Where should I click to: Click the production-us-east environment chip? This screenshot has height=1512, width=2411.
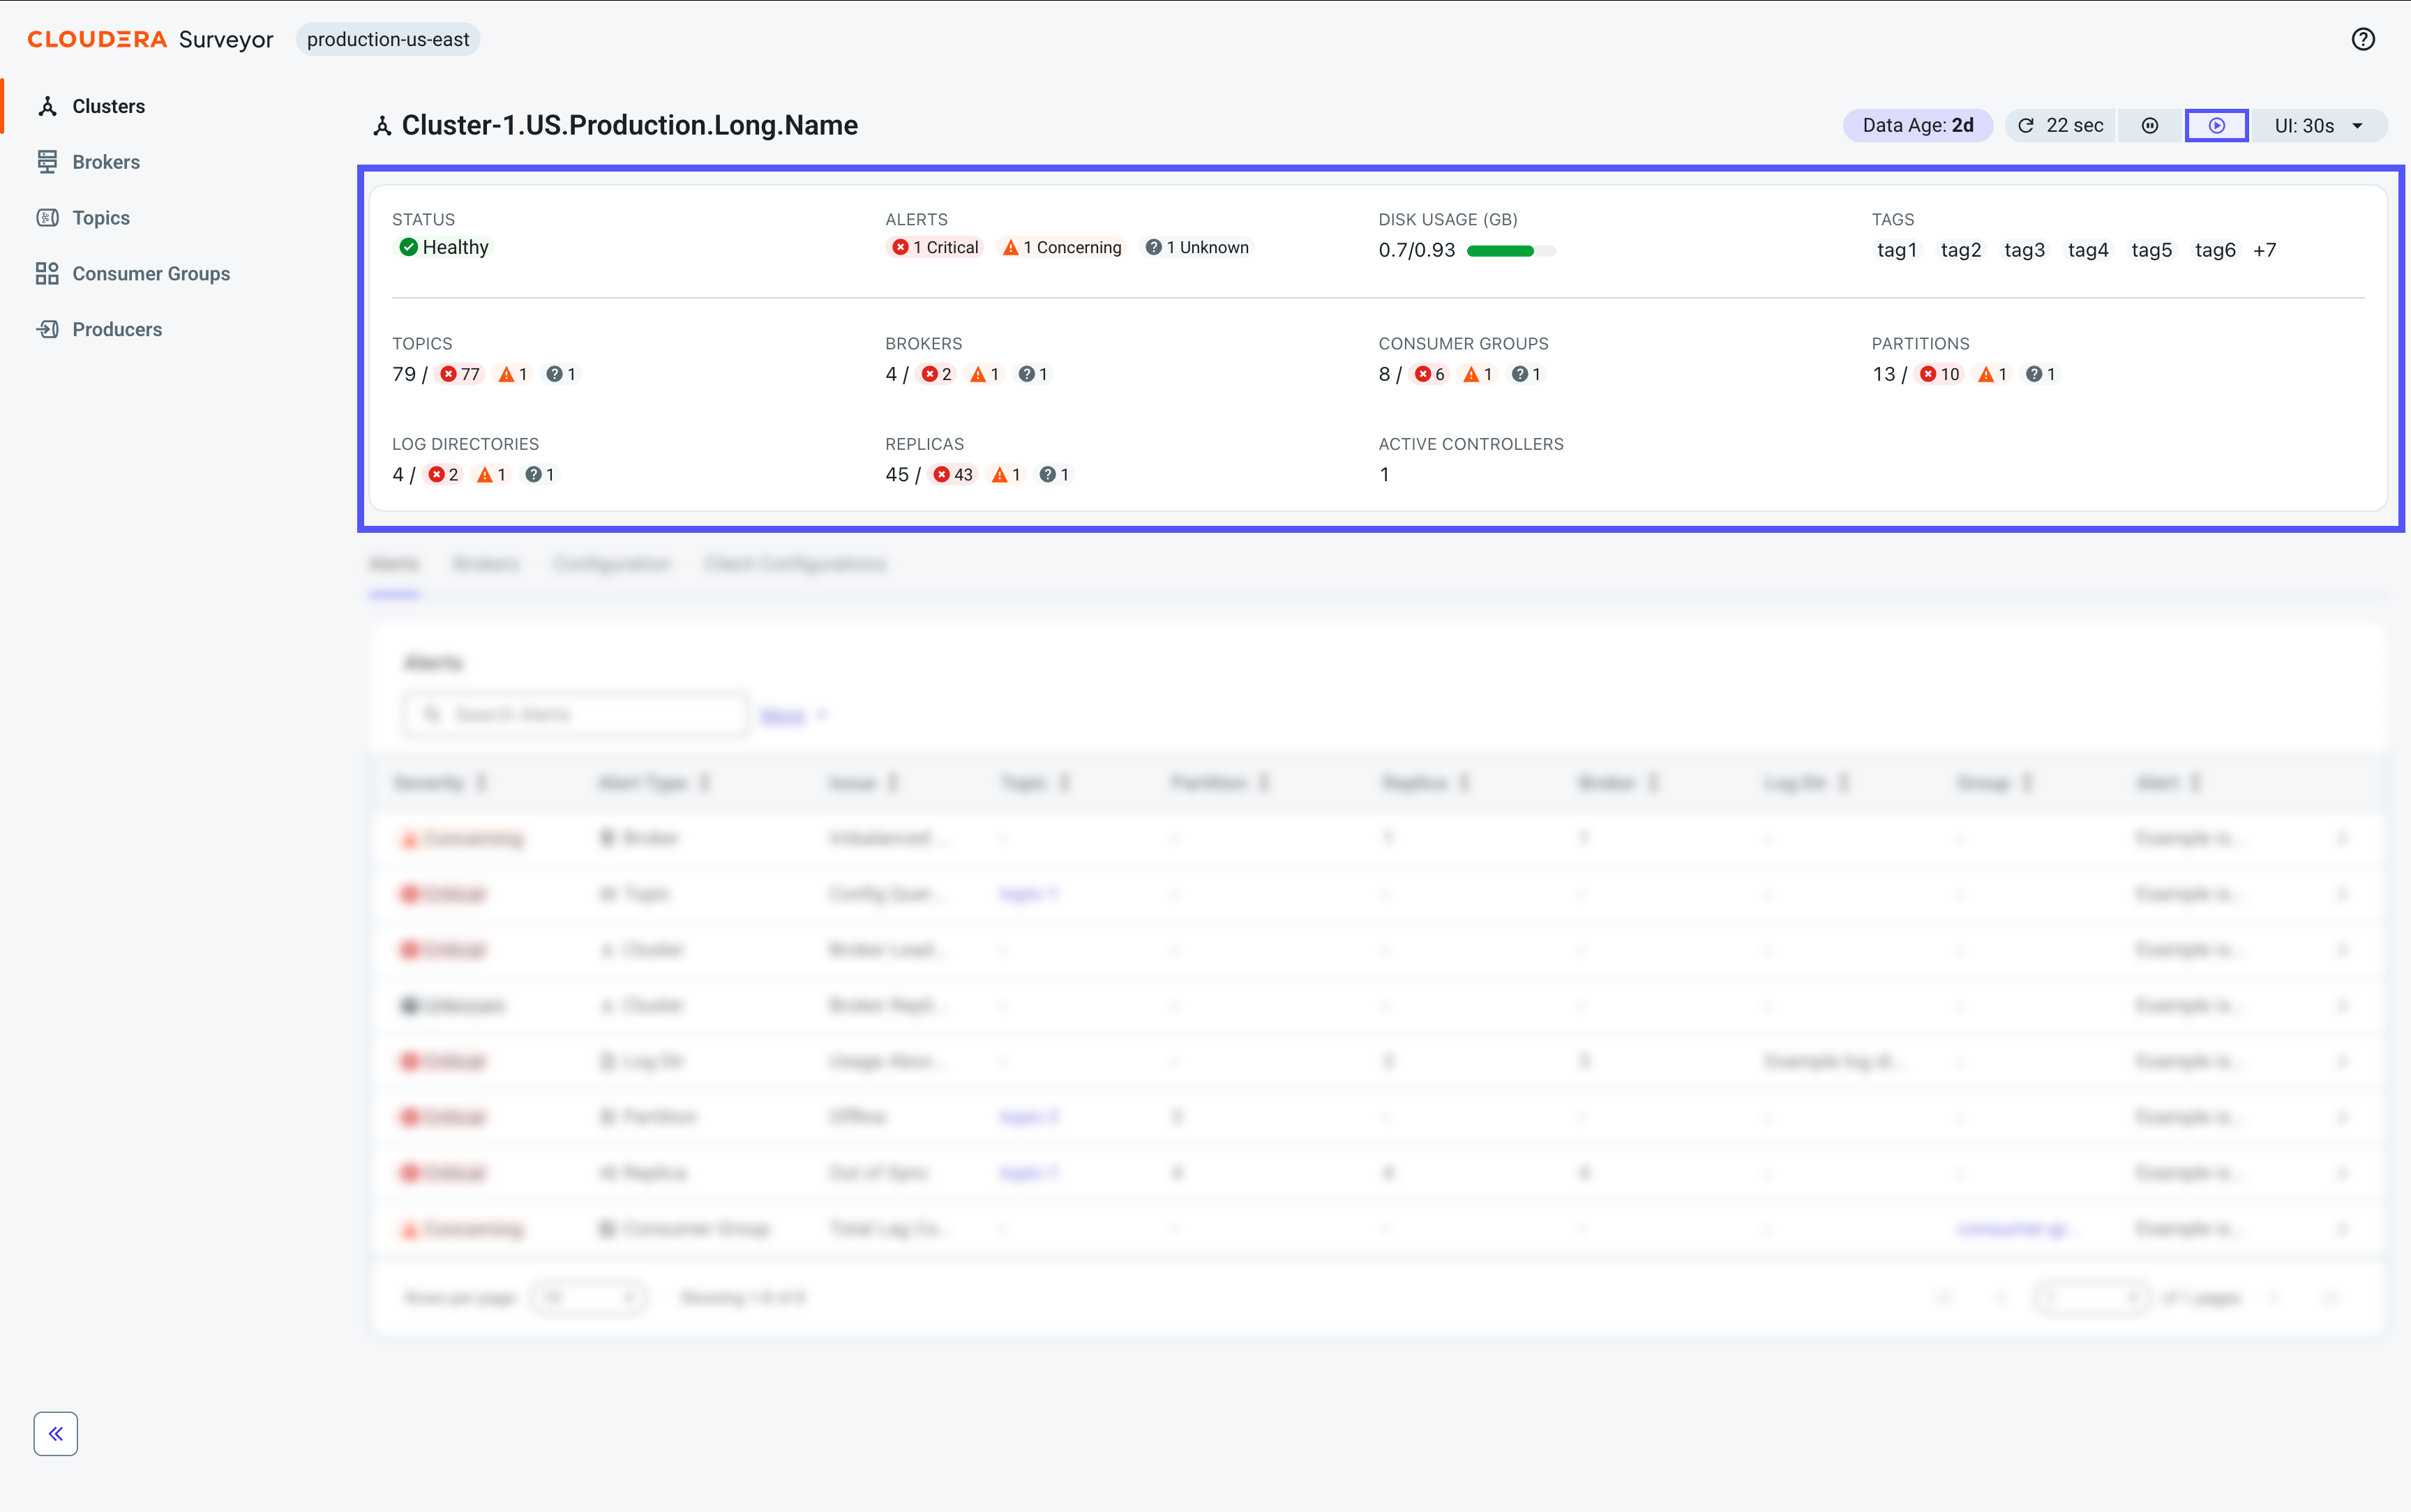tap(388, 39)
